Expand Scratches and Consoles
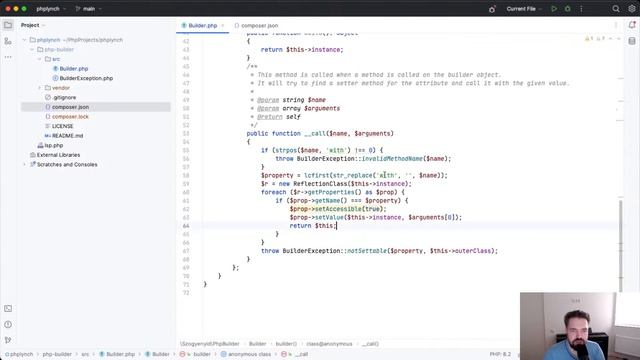The height and width of the screenshot is (360, 640). pyautogui.click(x=24, y=164)
